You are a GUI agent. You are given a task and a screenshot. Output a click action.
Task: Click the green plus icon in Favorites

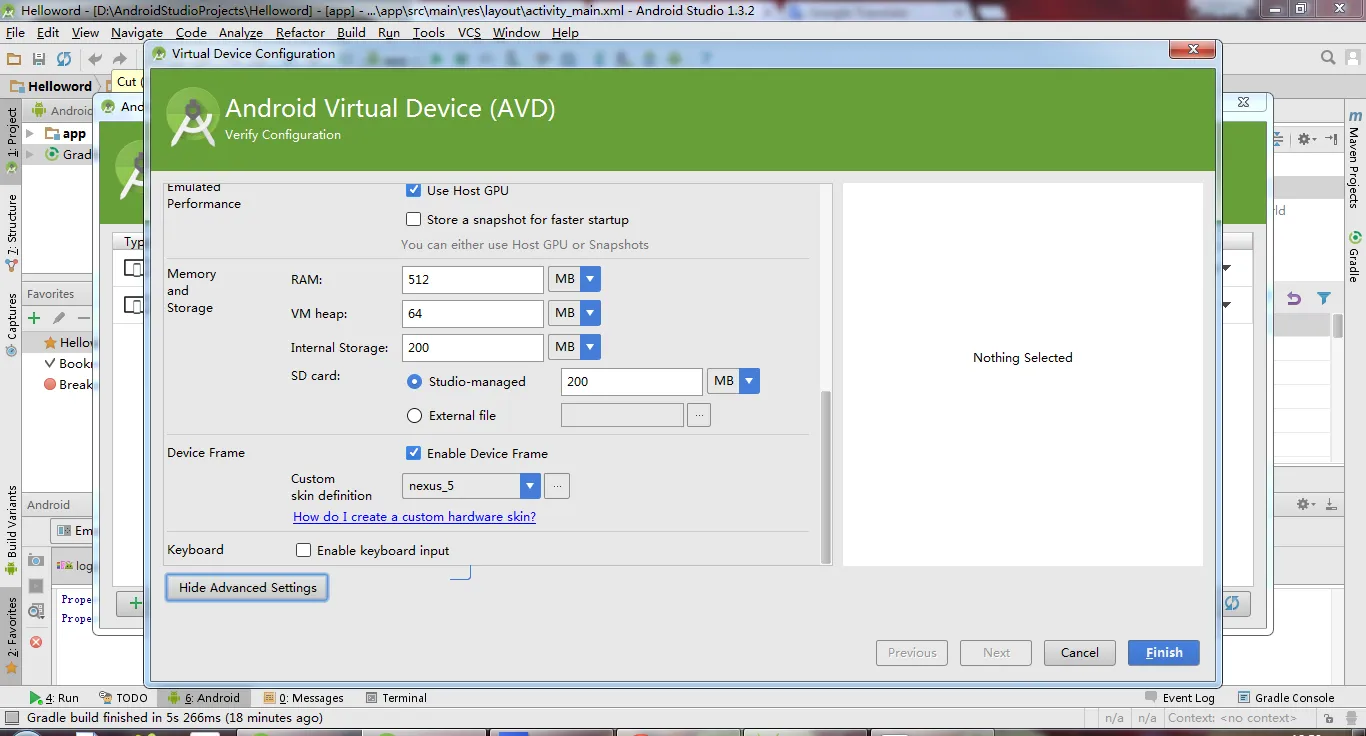pos(34,318)
